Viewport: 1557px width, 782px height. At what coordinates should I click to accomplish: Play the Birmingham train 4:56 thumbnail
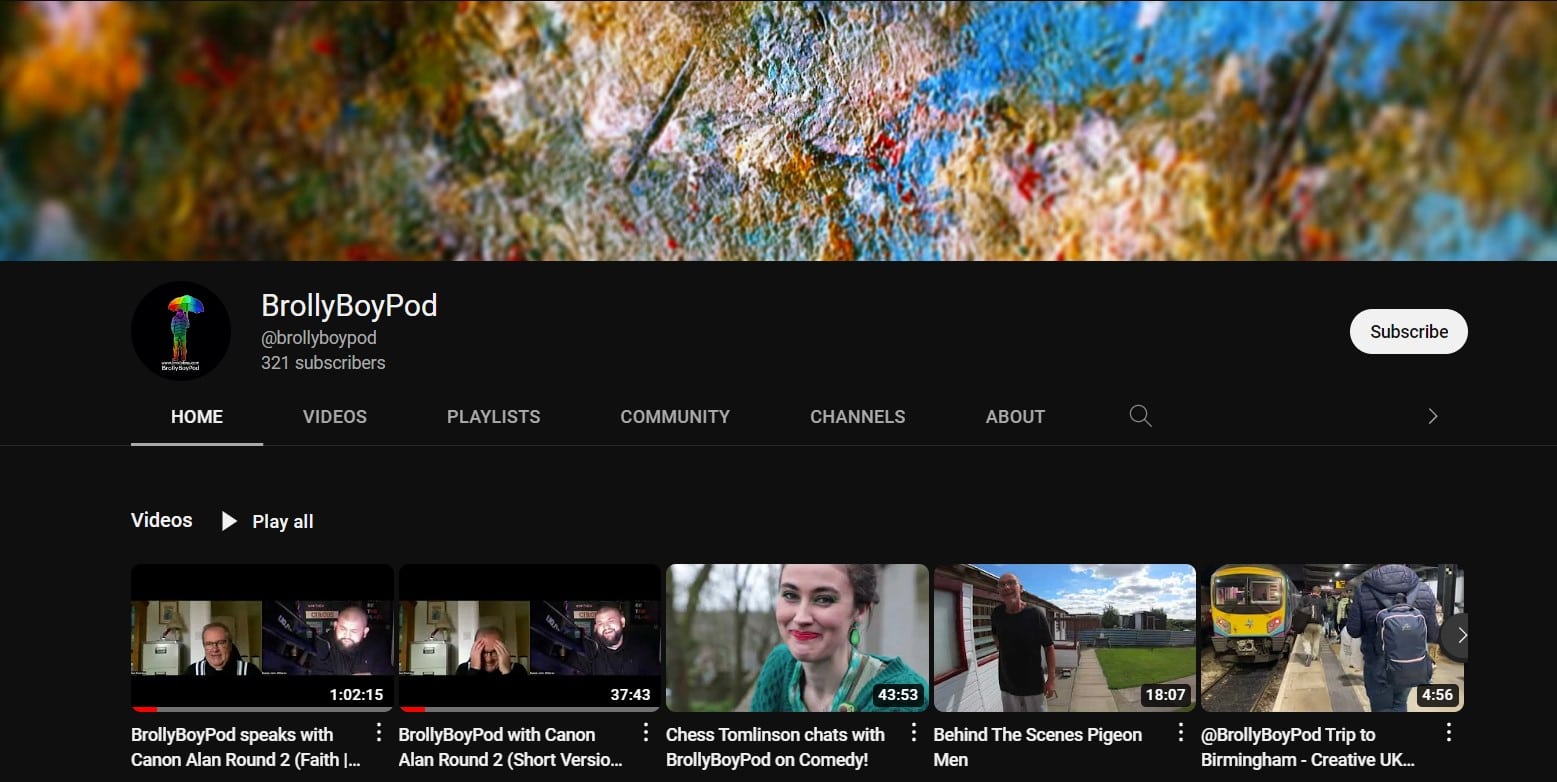pyautogui.click(x=1332, y=638)
